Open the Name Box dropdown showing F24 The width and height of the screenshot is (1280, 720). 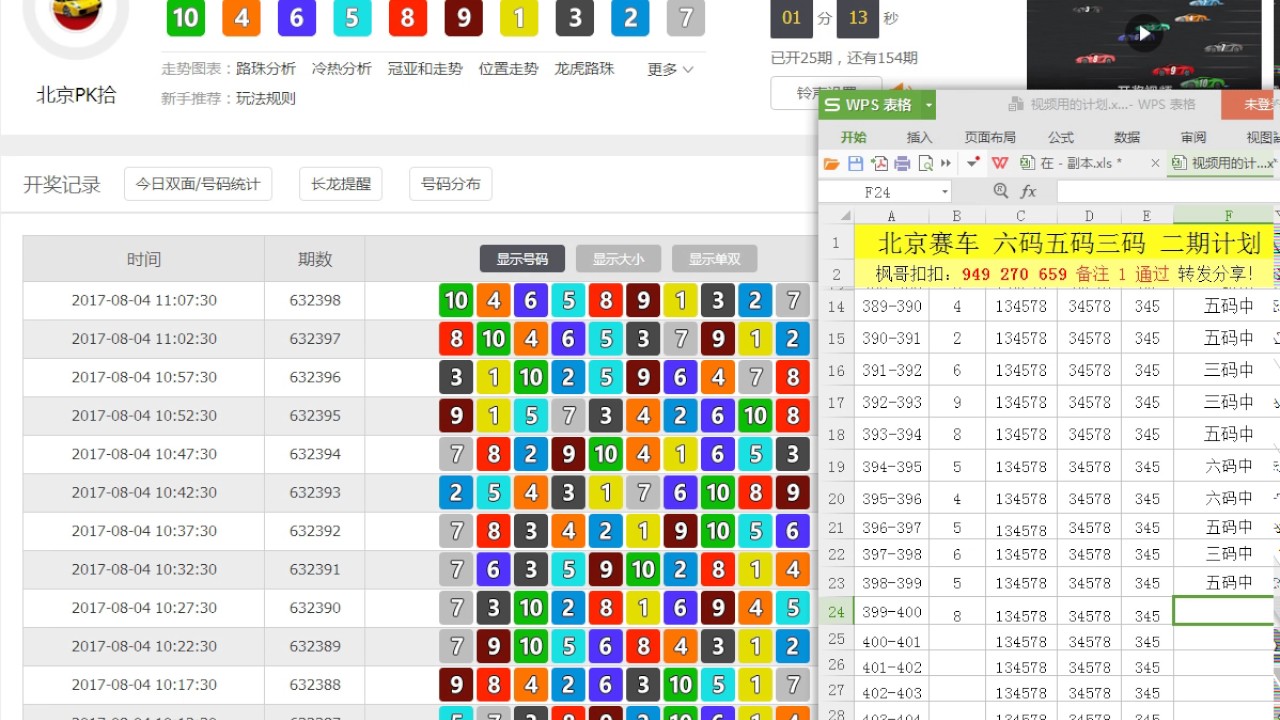pos(945,192)
